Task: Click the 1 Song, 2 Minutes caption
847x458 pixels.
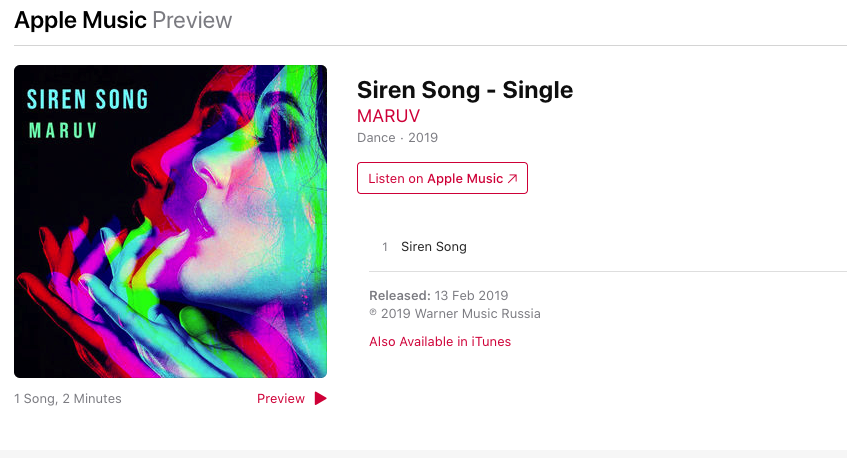Action: click(68, 399)
